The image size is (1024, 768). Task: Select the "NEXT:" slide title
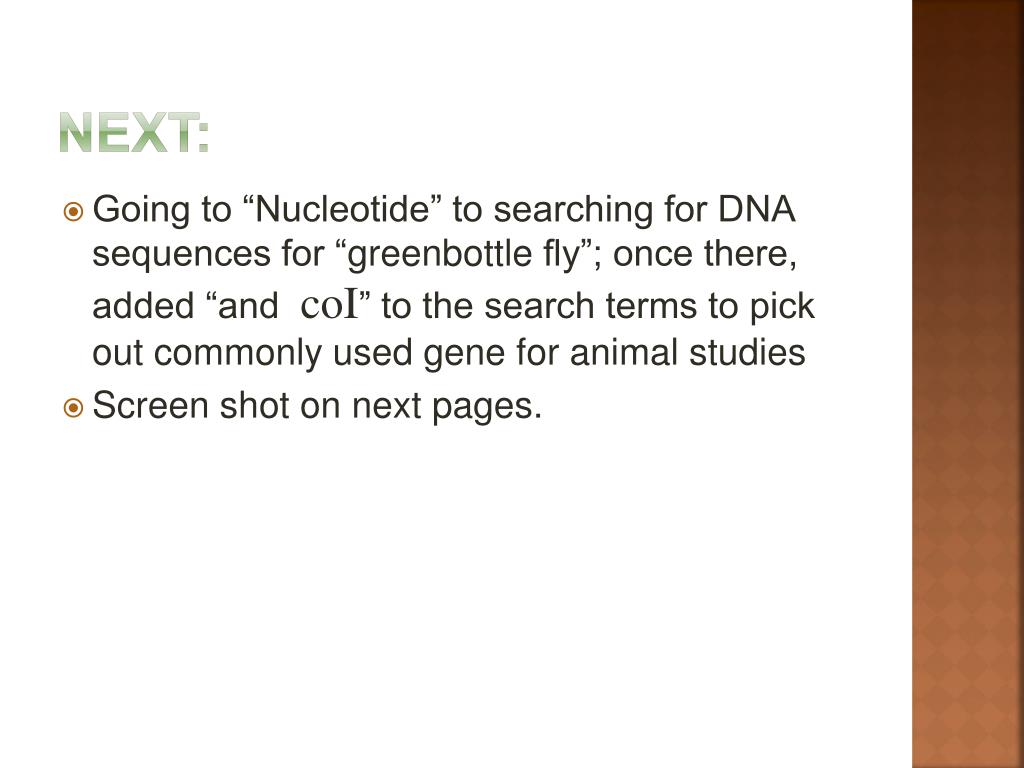(134, 133)
